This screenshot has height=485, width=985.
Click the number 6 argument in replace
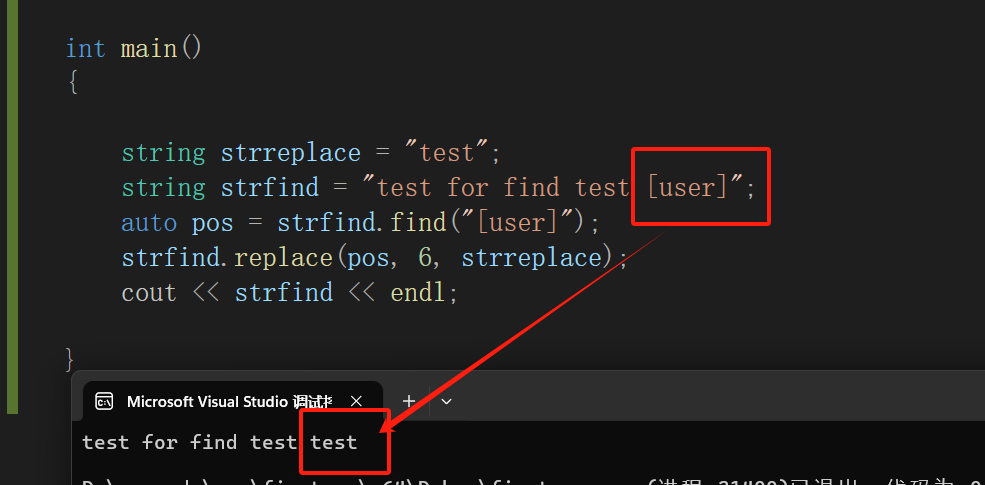click(x=425, y=258)
